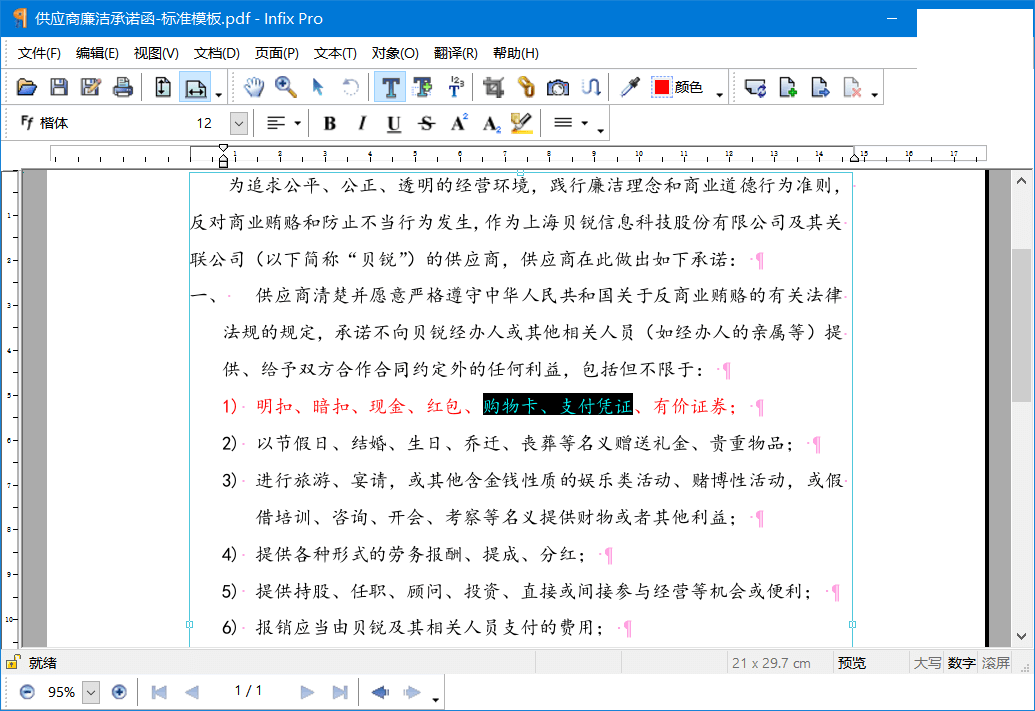Toggle Subscript formatting

pos(491,123)
